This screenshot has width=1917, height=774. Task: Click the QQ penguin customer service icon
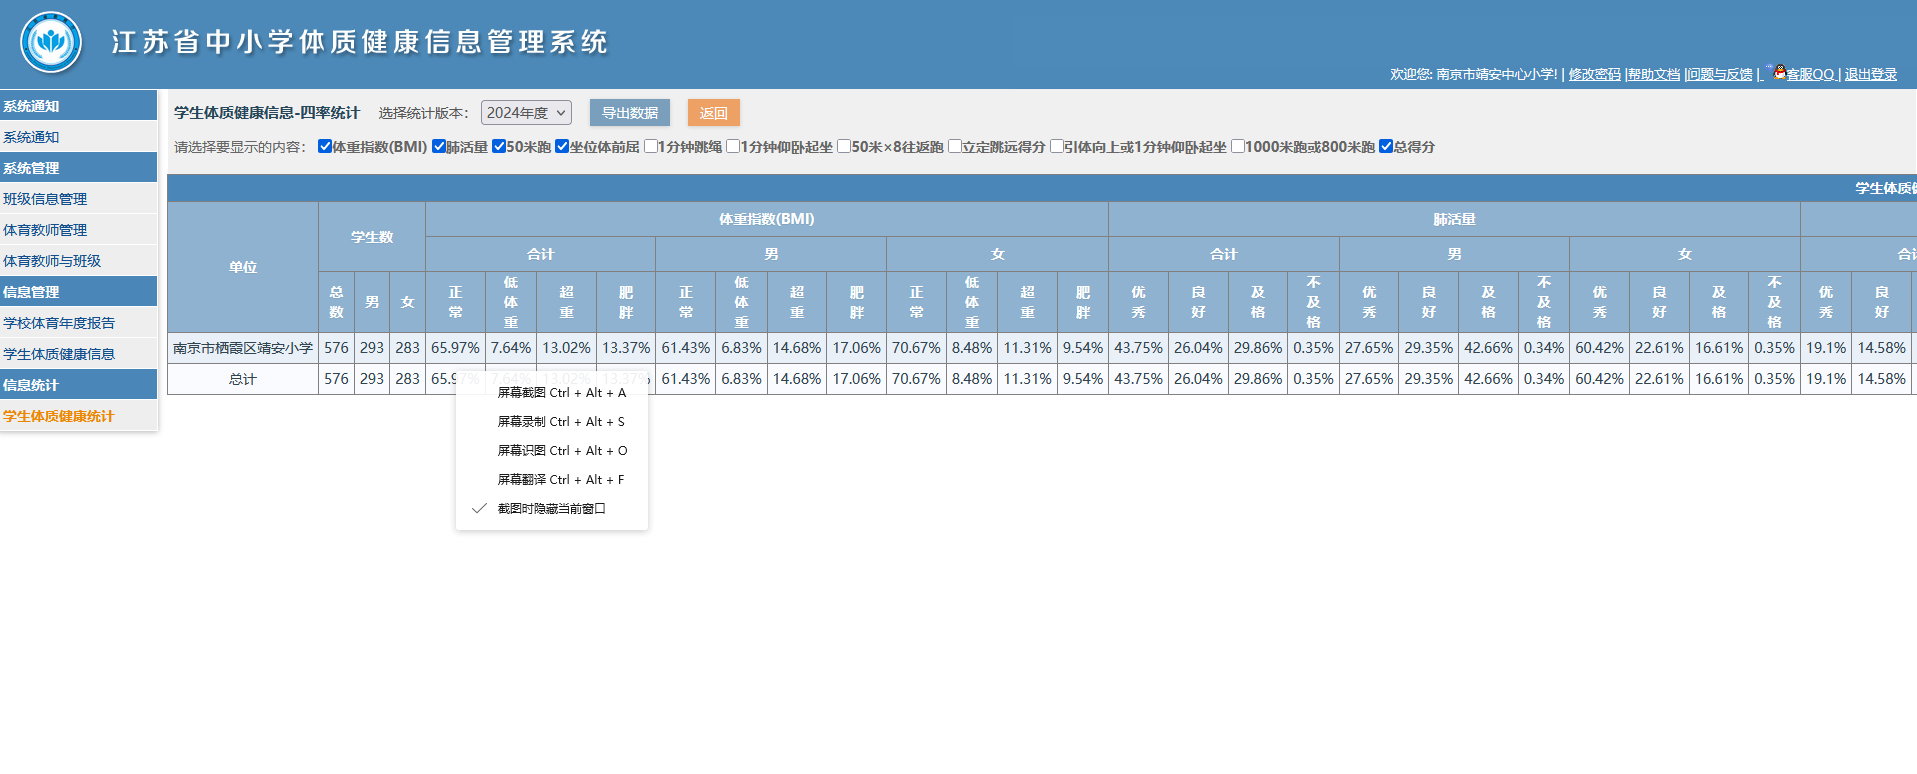pyautogui.click(x=1780, y=72)
